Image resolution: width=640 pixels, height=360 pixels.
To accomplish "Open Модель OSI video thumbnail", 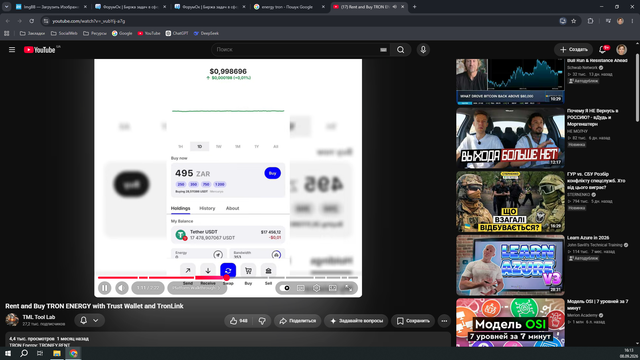I will pyautogui.click(x=510, y=322).
